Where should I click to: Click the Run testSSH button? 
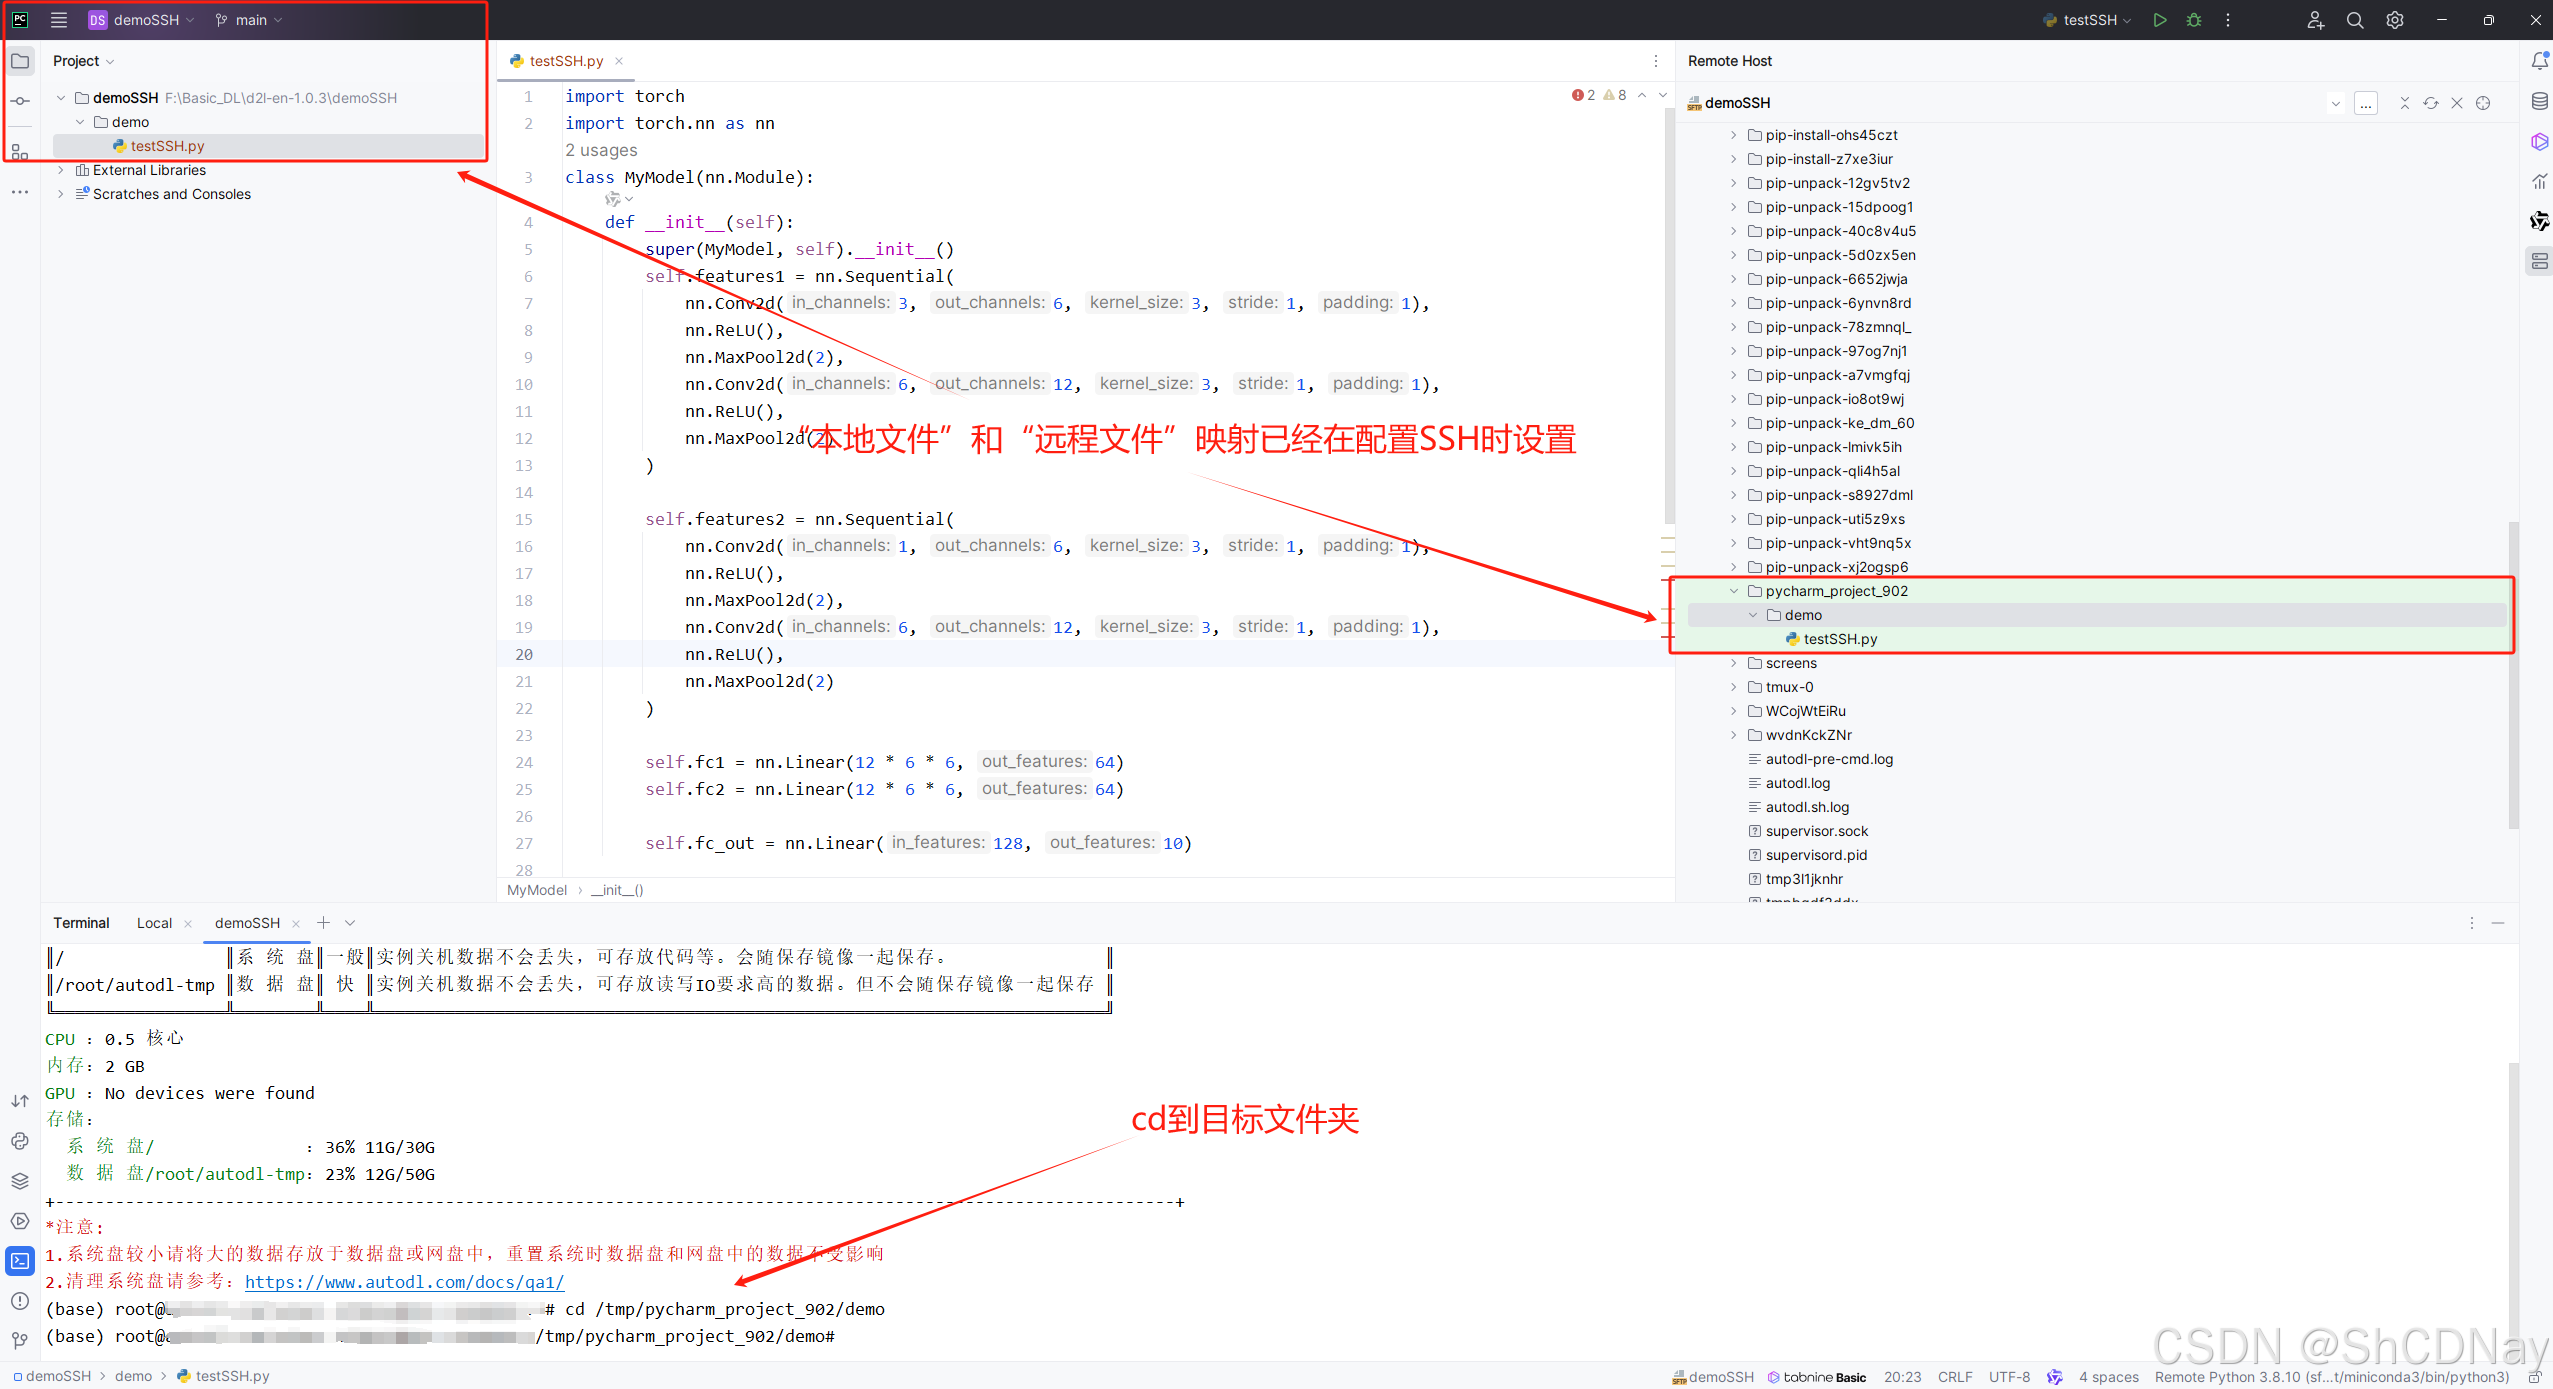point(2160,20)
